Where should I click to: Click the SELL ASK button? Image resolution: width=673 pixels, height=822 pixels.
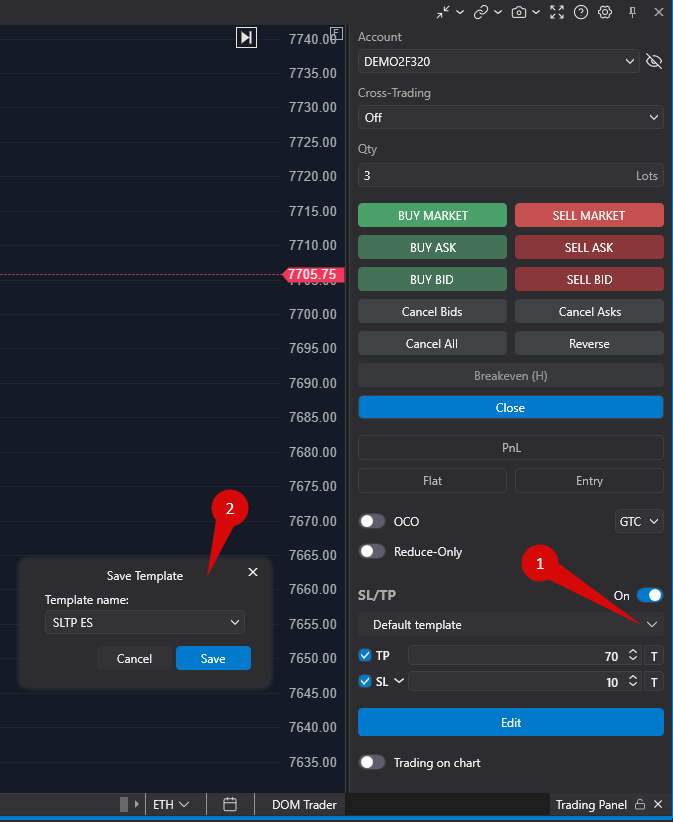pyautogui.click(x=589, y=247)
